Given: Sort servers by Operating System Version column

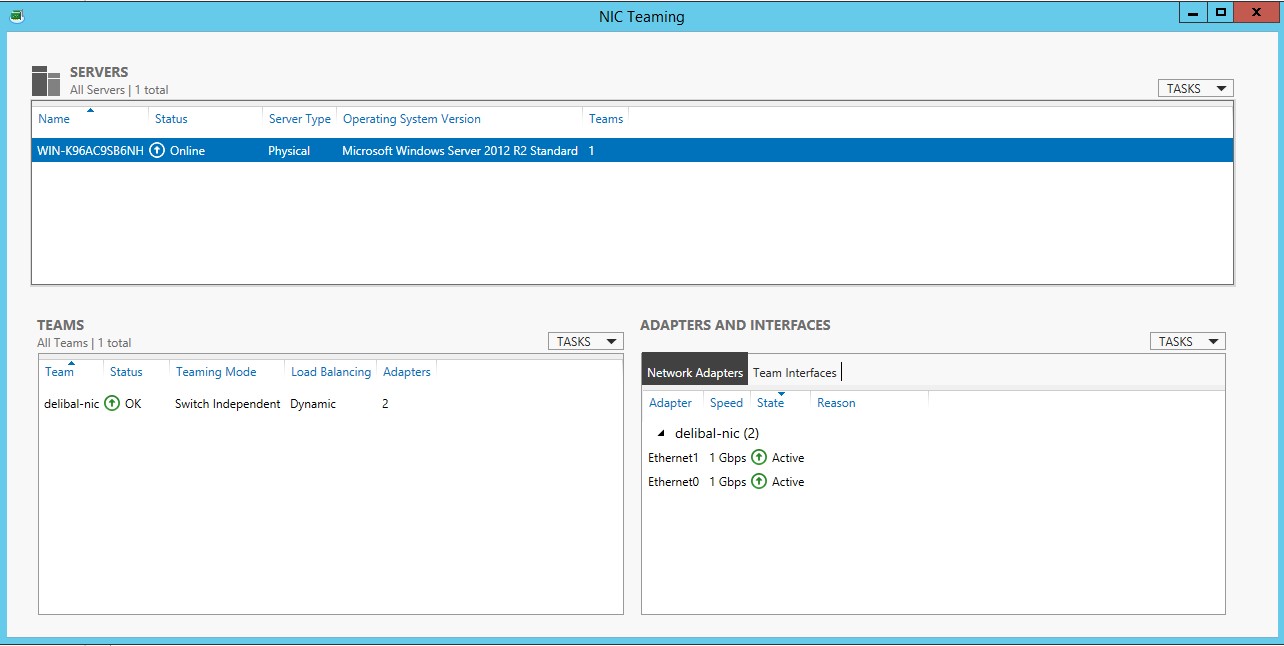Looking at the screenshot, I should pyautogui.click(x=411, y=119).
